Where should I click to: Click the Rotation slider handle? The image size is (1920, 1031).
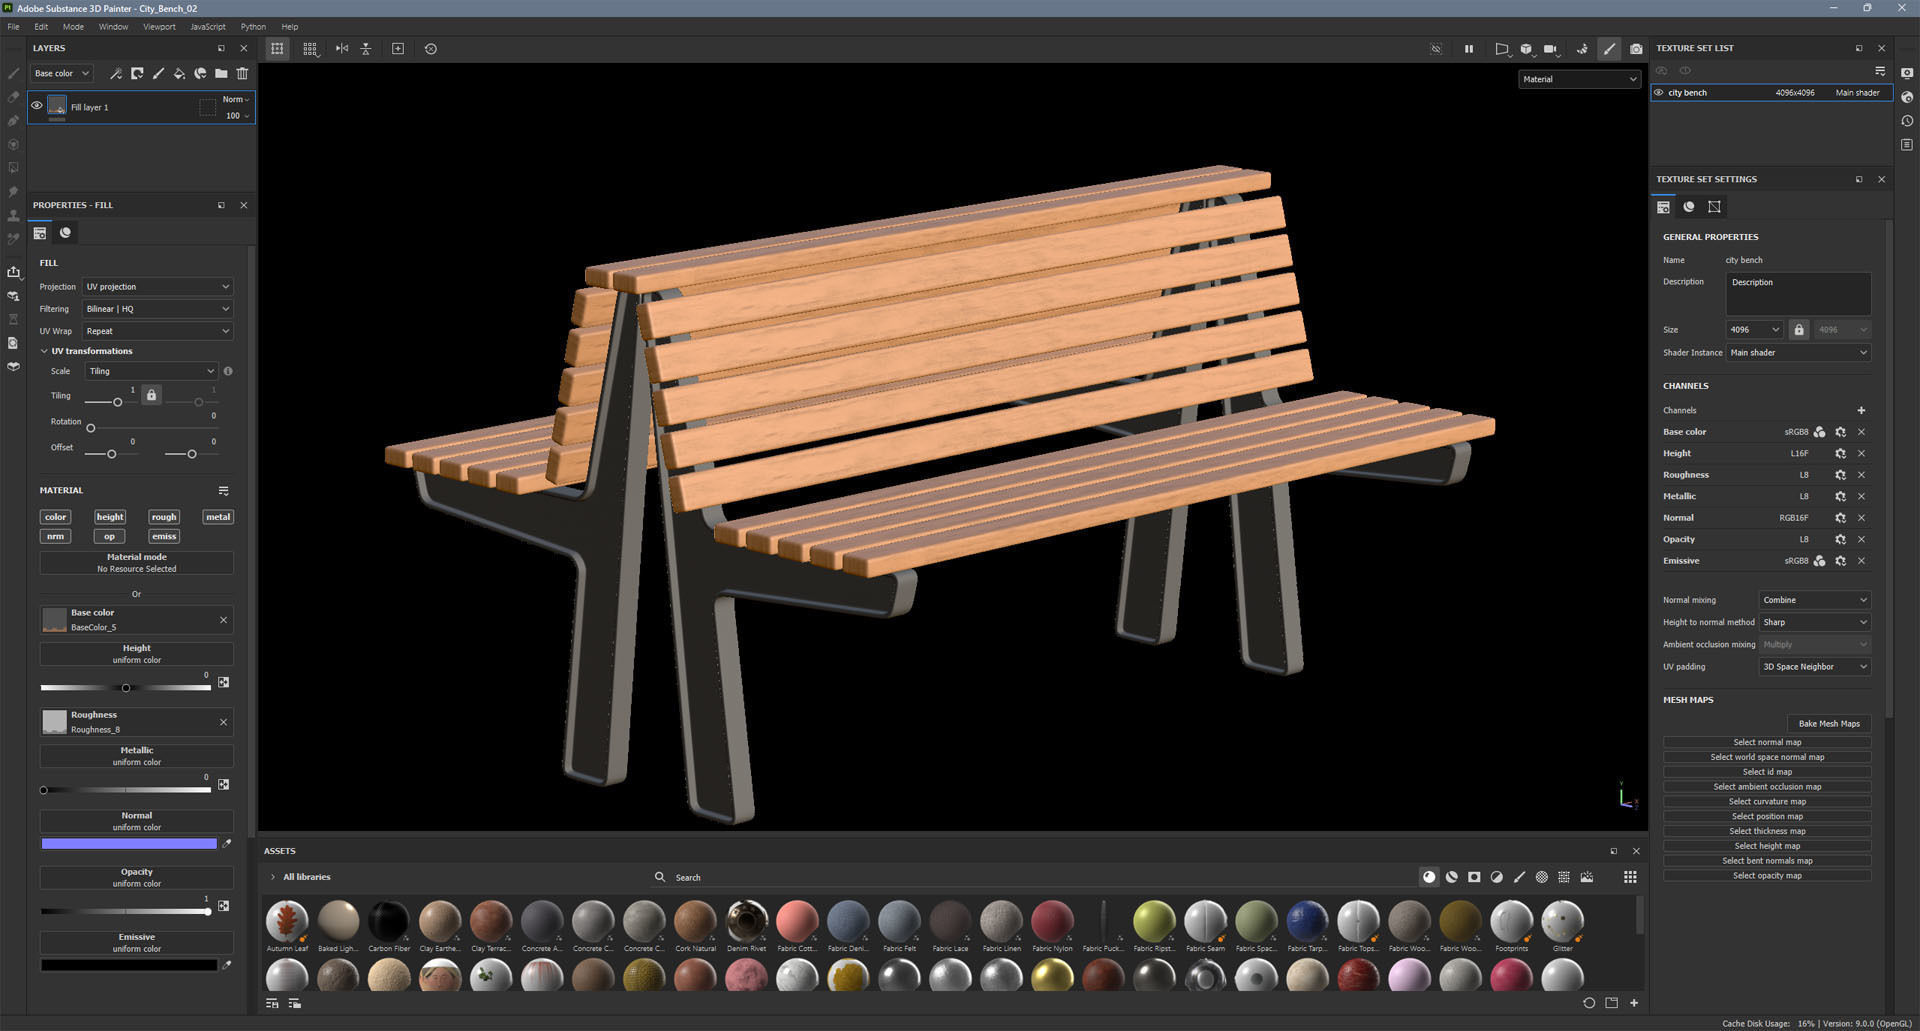click(x=91, y=428)
